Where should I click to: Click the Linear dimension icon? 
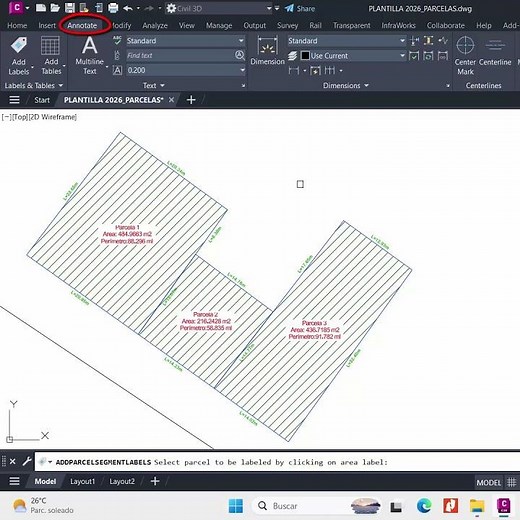tap(294, 70)
